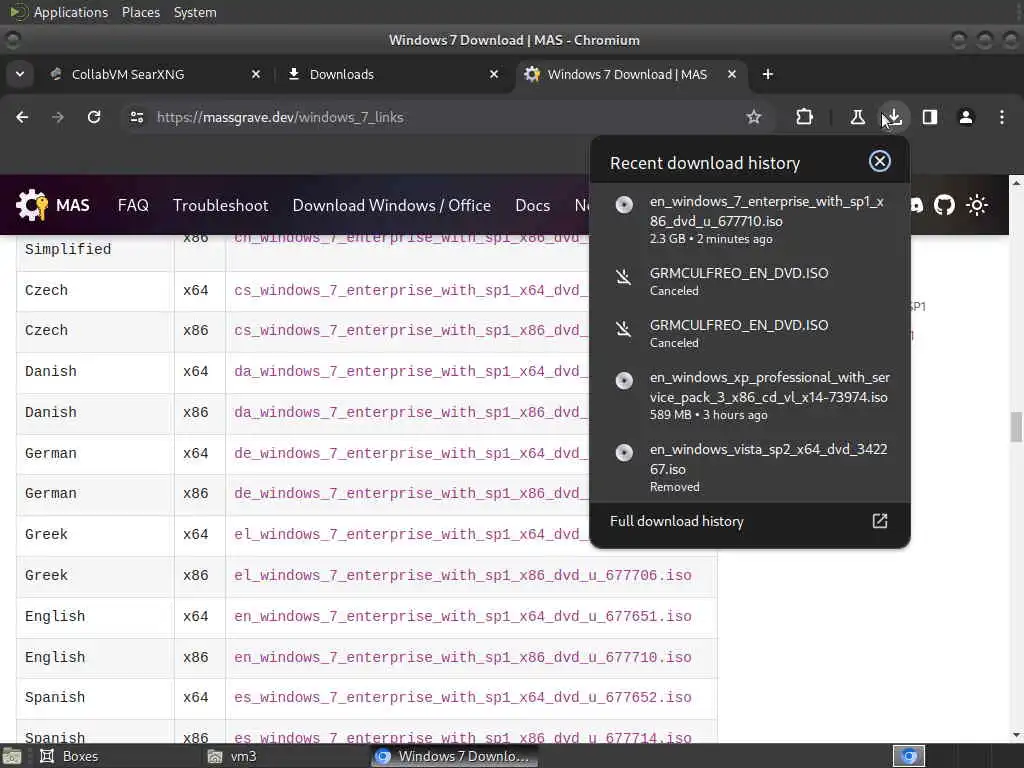Open the new tab plus button
The image size is (1024, 768).
pyautogui.click(x=768, y=74)
